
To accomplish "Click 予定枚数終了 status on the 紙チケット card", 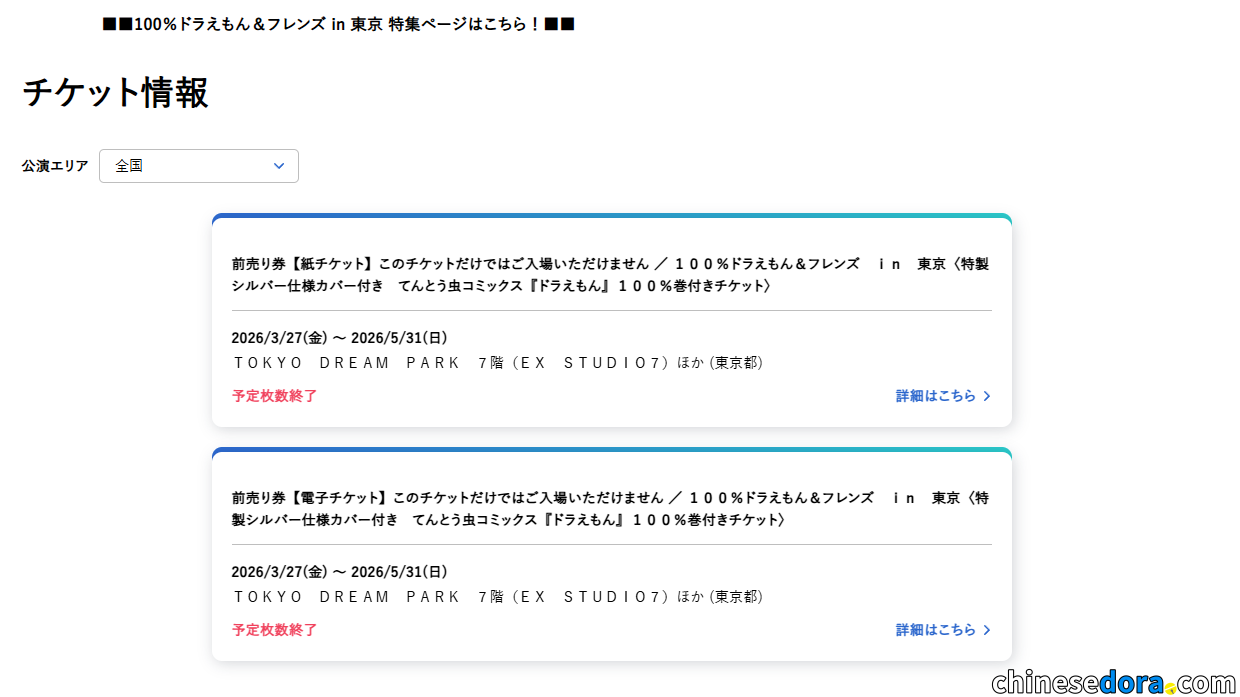I will 274,396.
